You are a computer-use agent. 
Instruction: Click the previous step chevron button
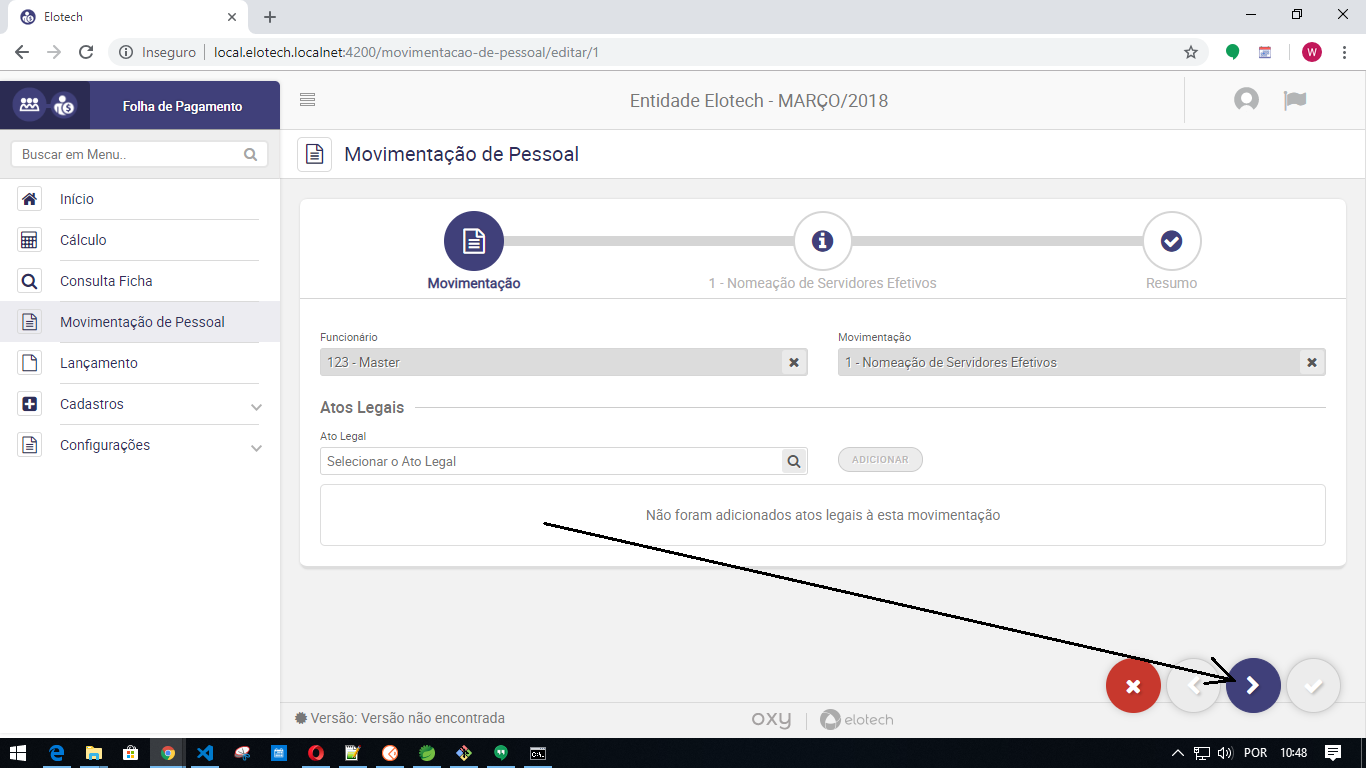1193,686
